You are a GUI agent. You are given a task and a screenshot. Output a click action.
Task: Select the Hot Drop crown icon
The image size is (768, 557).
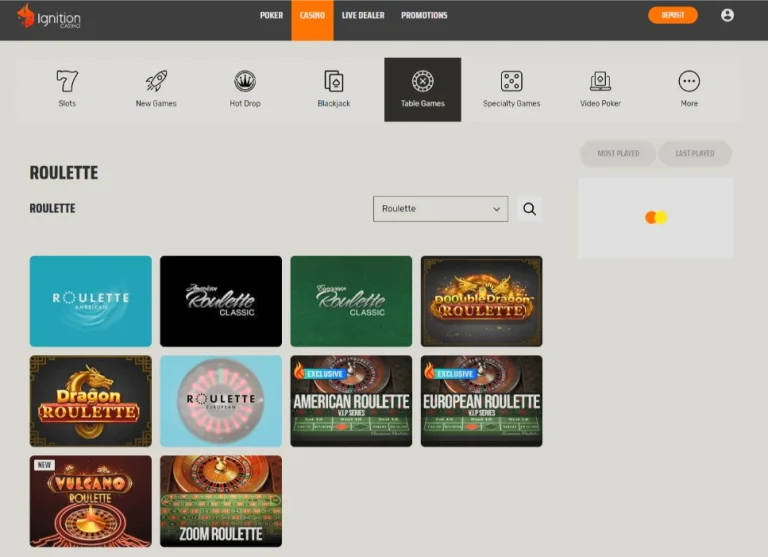245,81
